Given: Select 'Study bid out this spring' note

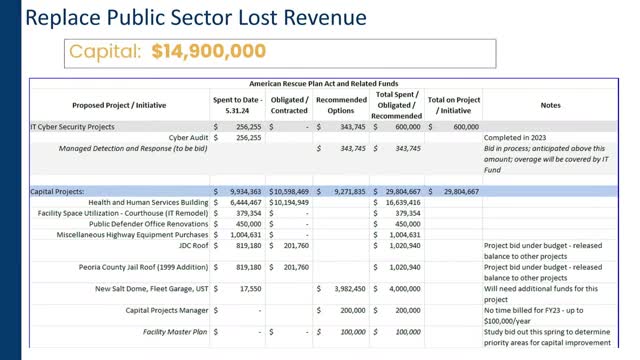Looking at the screenshot, I should click(x=547, y=338).
